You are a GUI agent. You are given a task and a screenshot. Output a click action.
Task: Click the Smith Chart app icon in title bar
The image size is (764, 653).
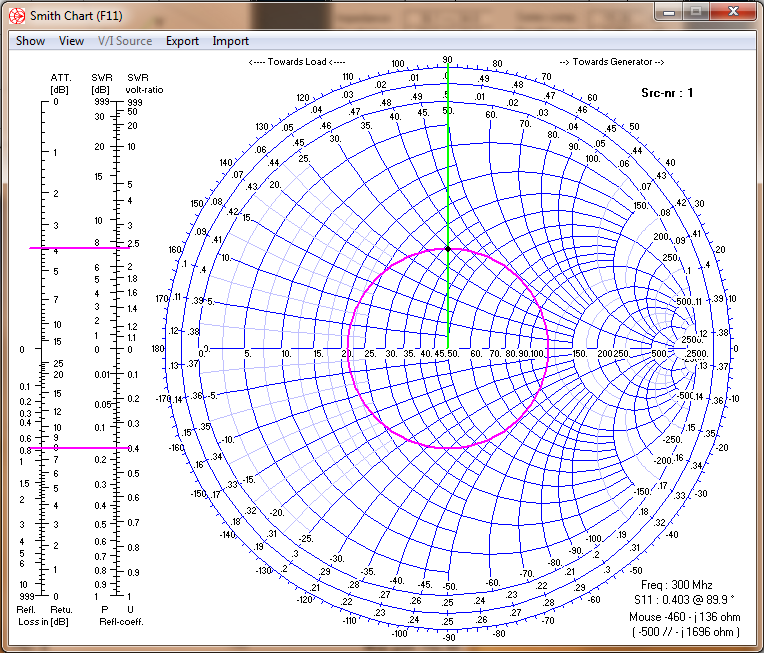point(17,16)
